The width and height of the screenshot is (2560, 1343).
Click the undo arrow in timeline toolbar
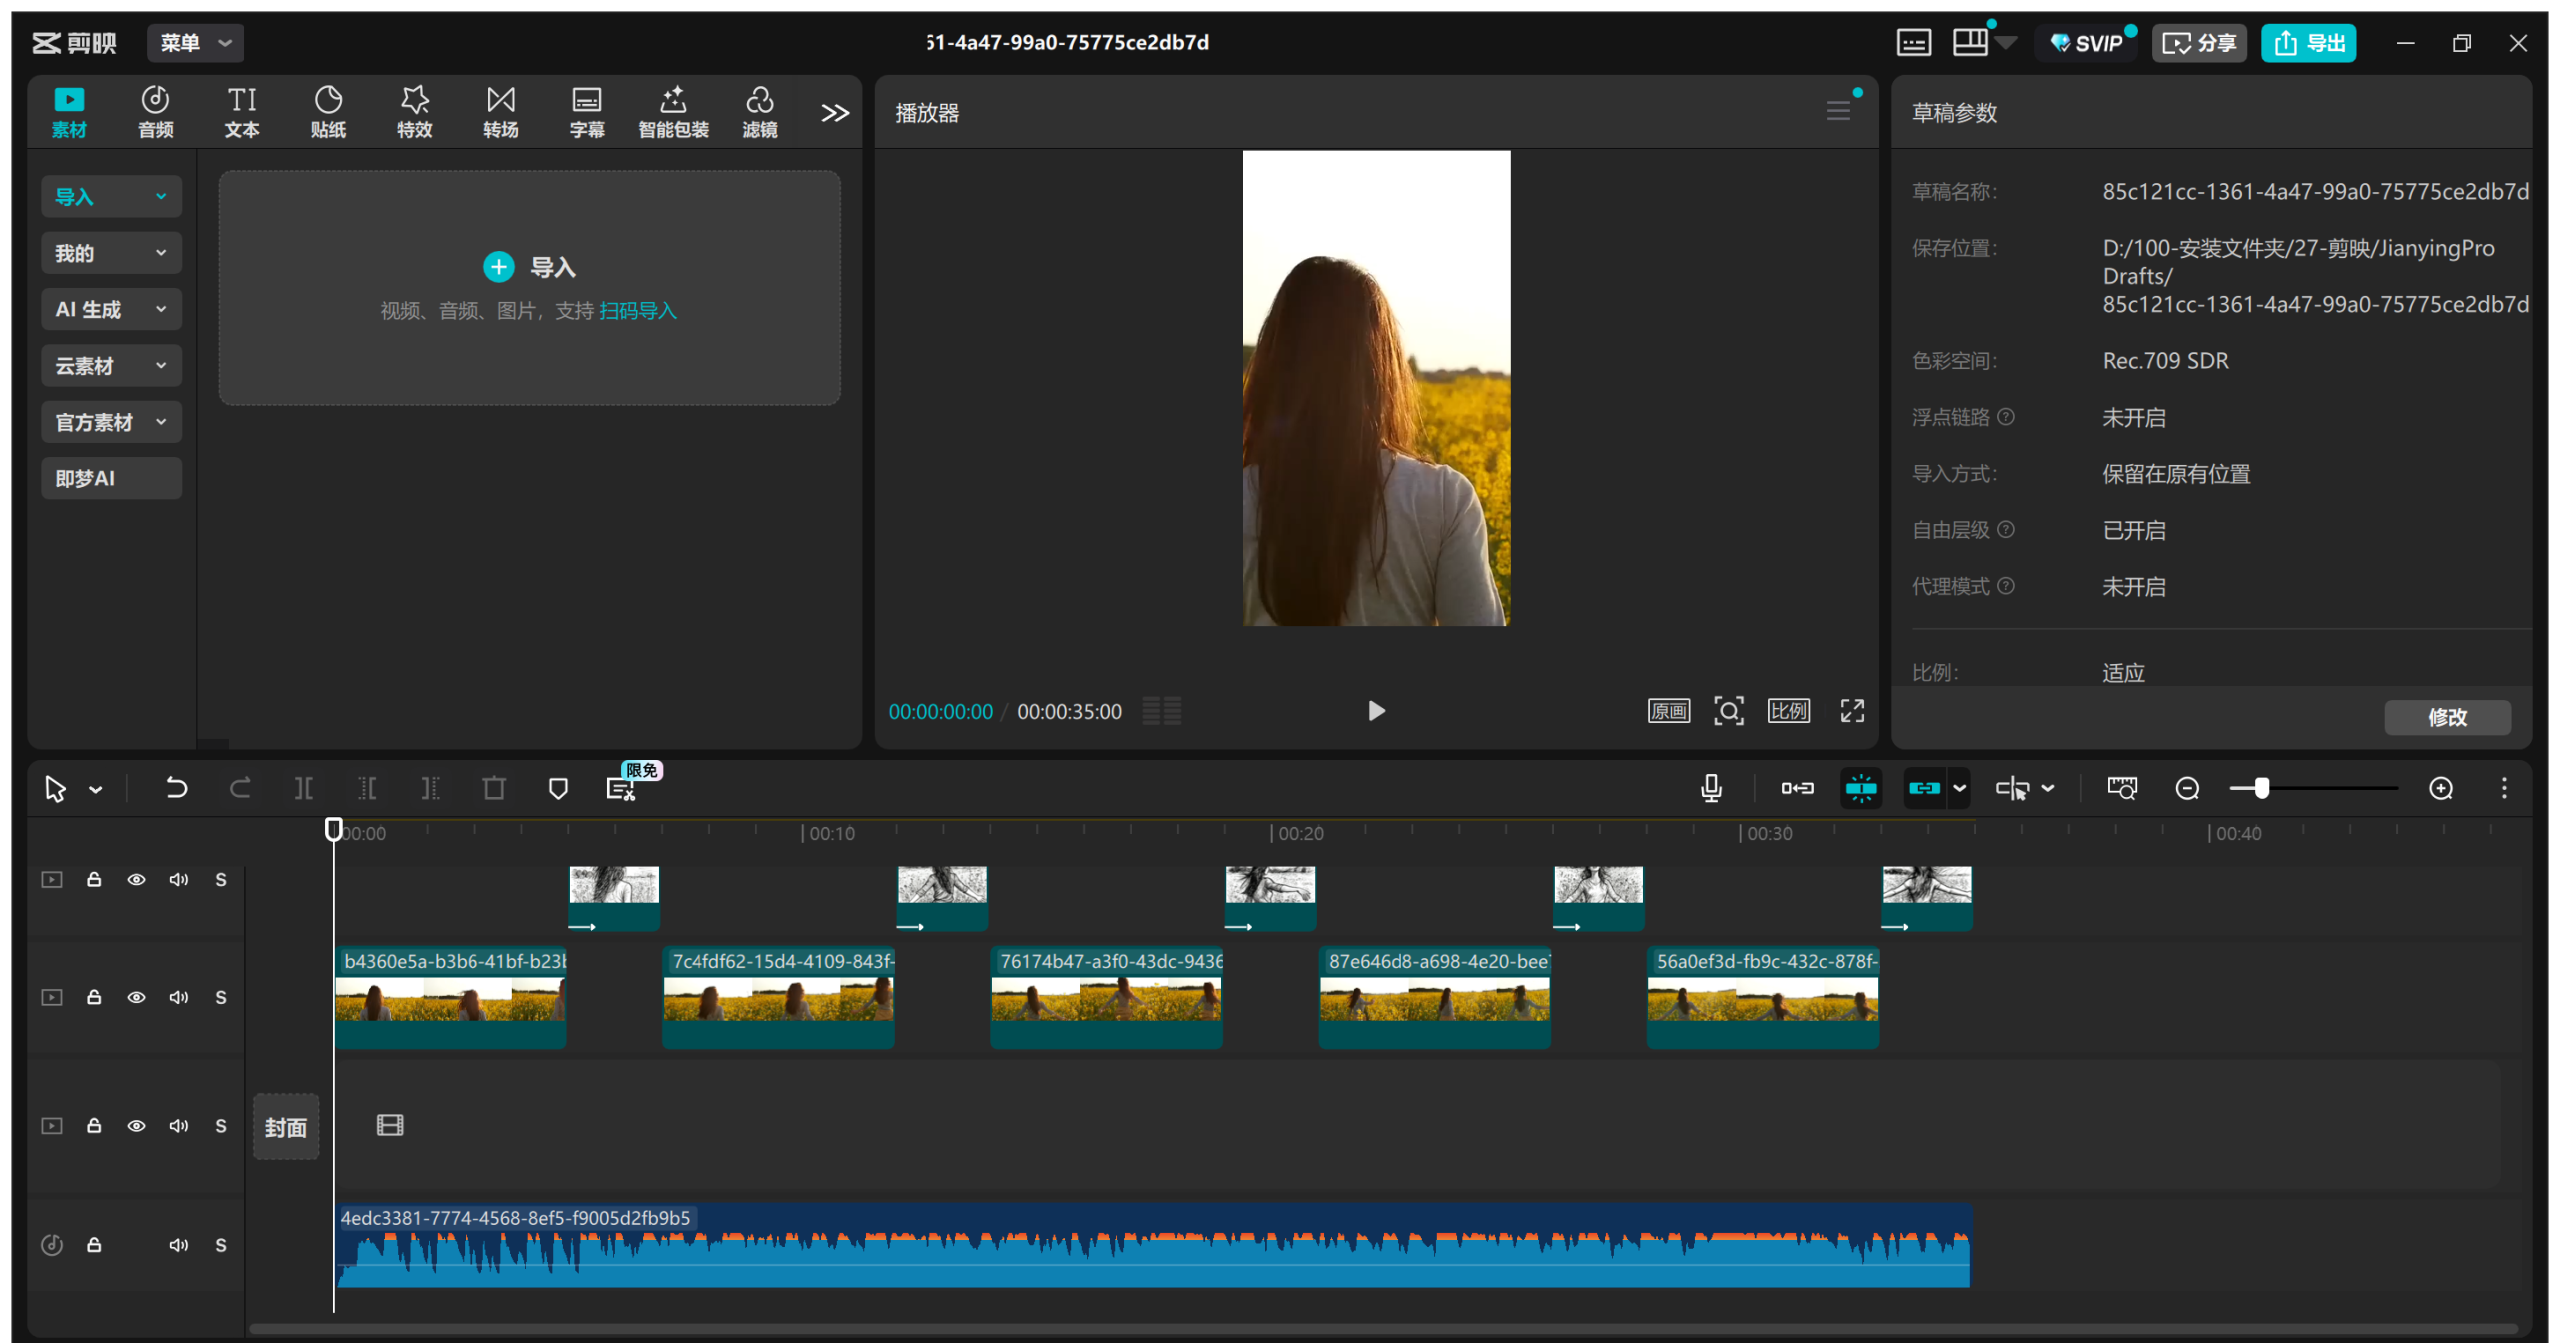pos(176,788)
